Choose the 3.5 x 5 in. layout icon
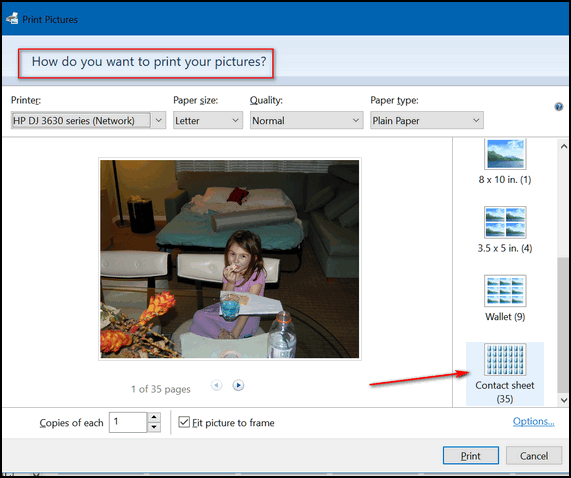 click(505, 222)
